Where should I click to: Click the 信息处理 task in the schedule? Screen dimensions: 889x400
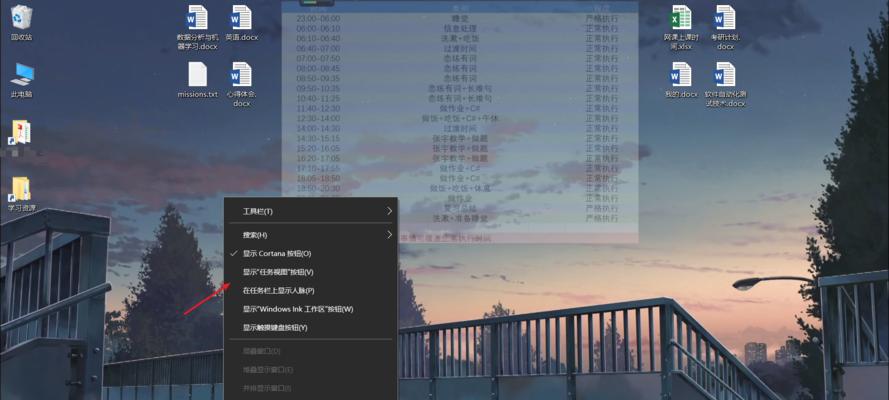462,29
